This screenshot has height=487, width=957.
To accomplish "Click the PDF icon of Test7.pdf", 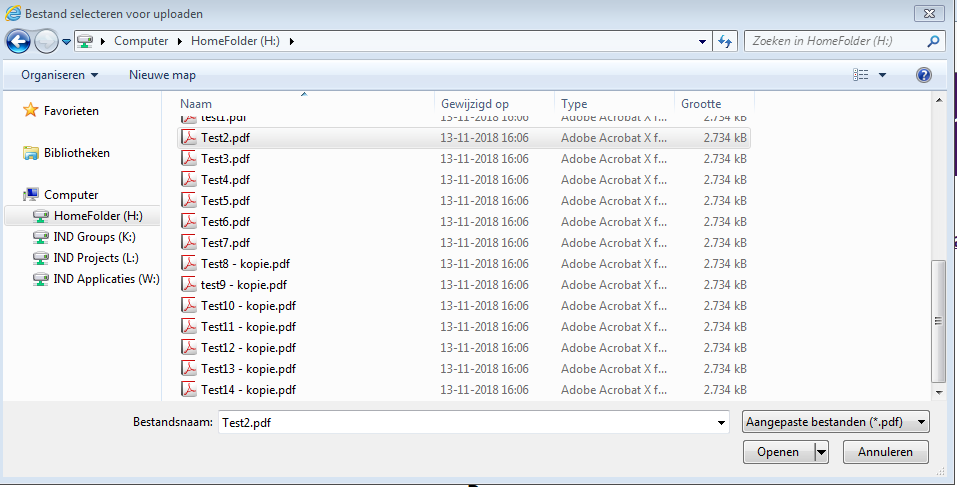I will tap(189, 242).
